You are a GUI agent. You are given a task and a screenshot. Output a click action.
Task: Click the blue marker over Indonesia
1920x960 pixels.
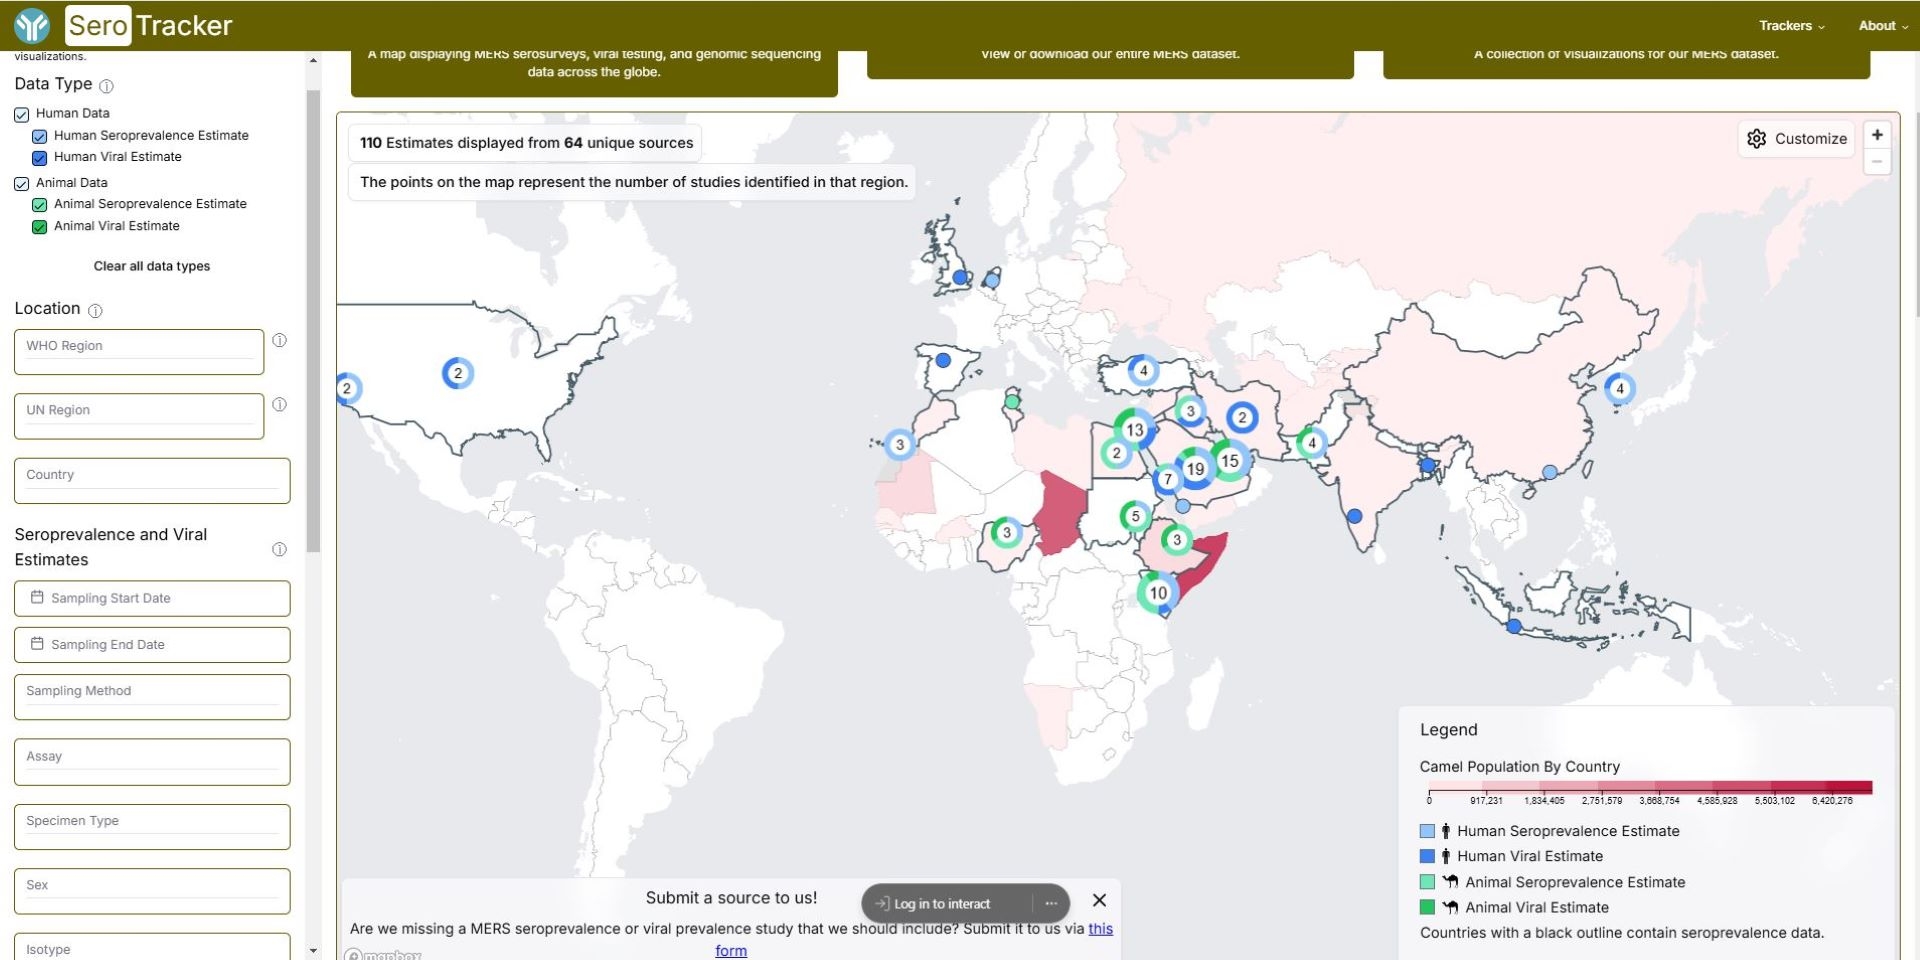[x=1514, y=626]
